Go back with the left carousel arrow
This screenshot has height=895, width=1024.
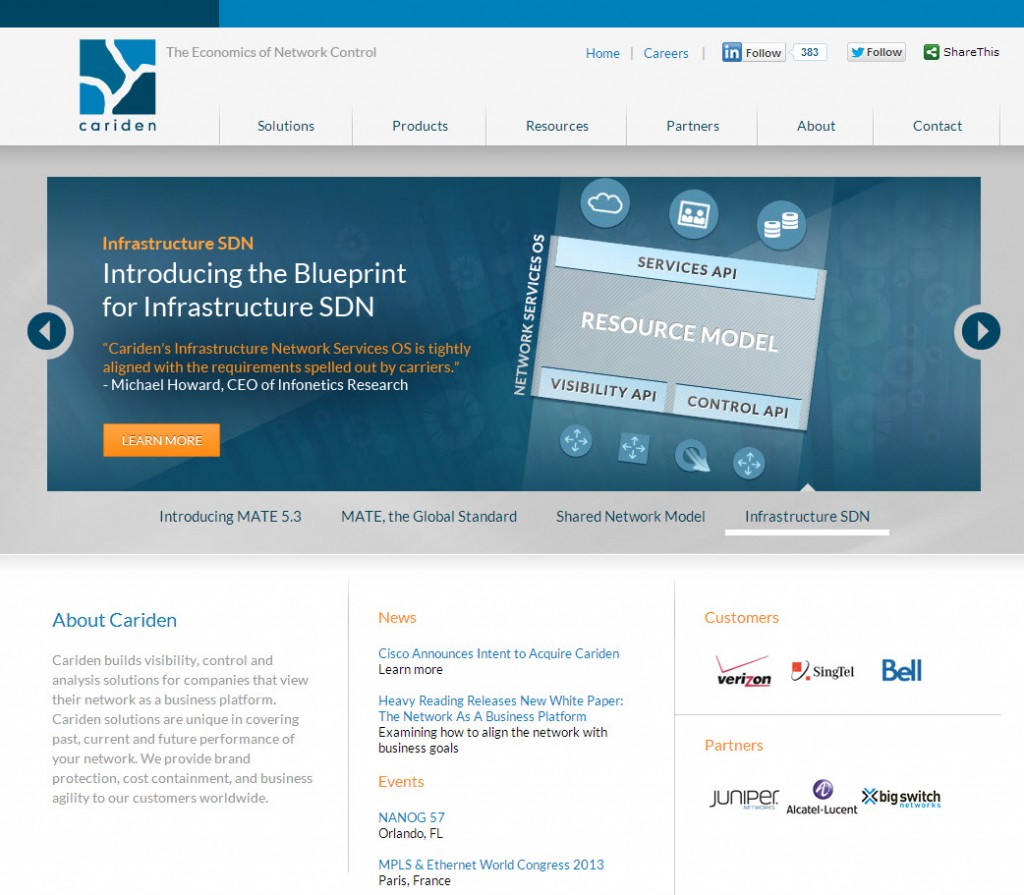point(47,331)
